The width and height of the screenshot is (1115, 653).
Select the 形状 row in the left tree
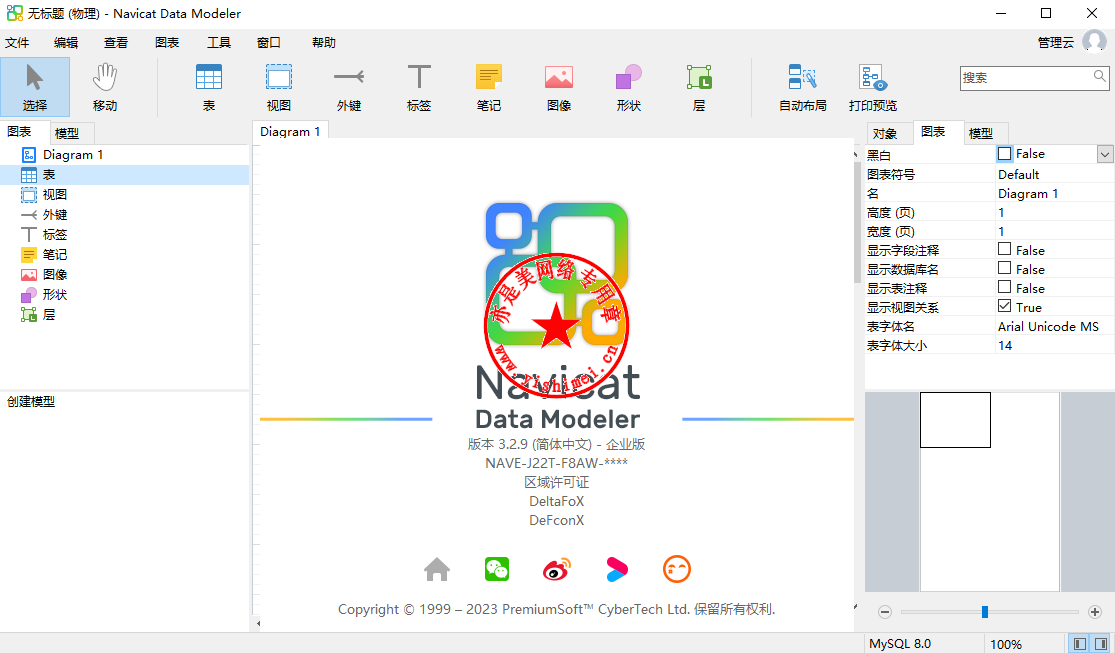click(124, 294)
